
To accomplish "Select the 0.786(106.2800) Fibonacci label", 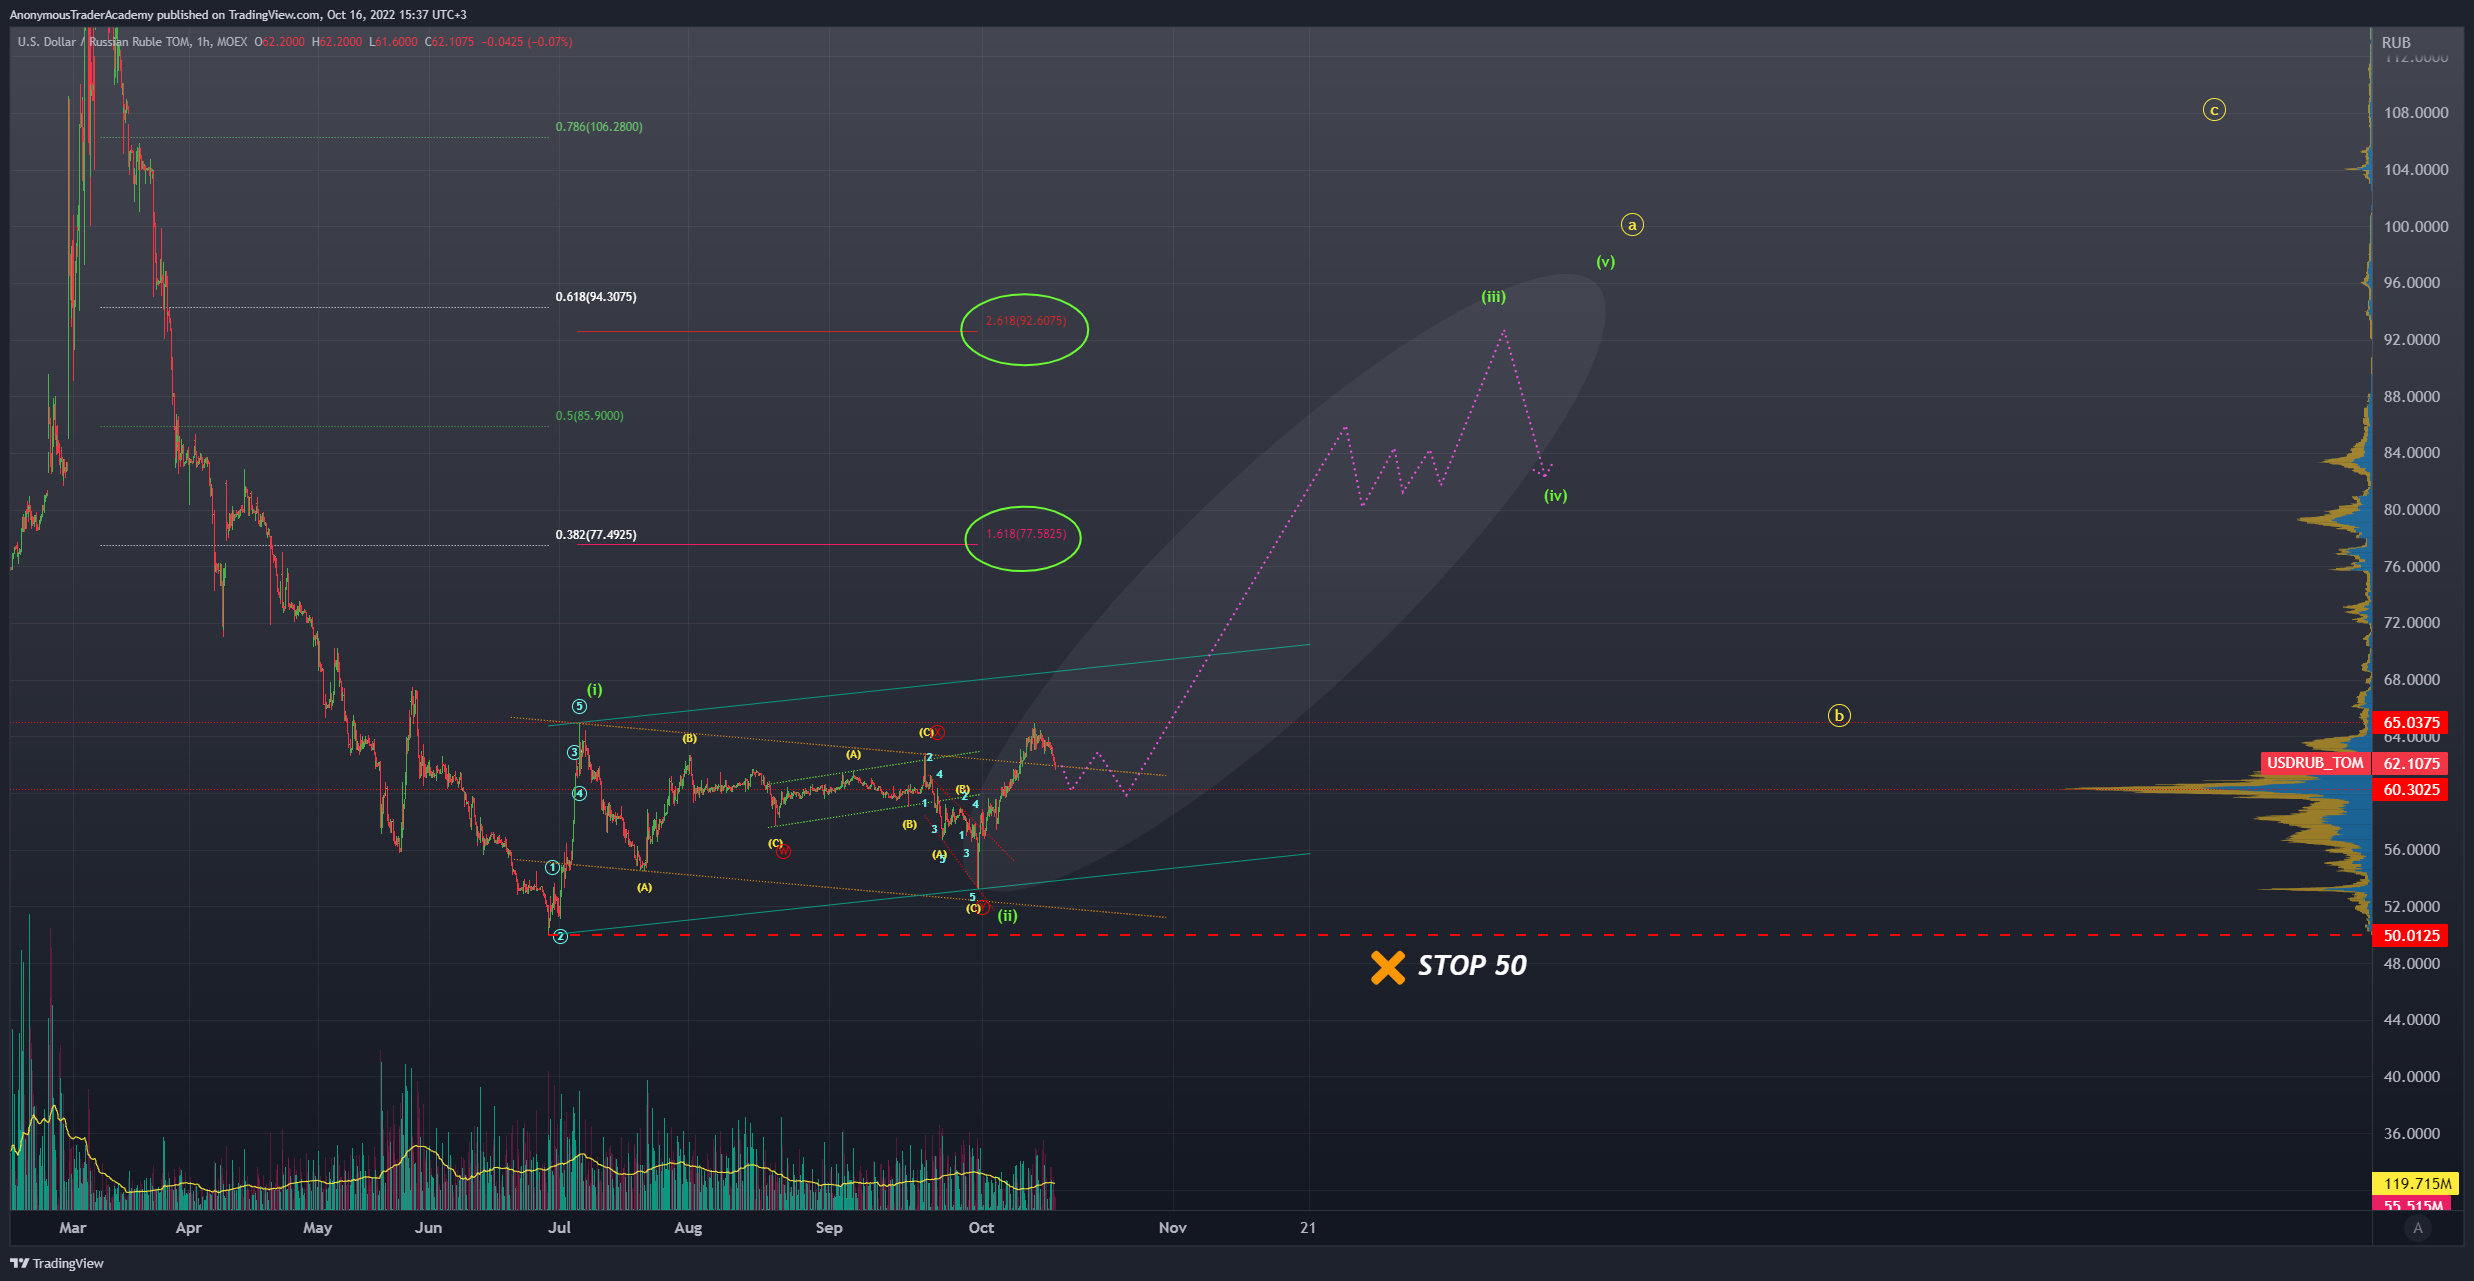I will [599, 127].
